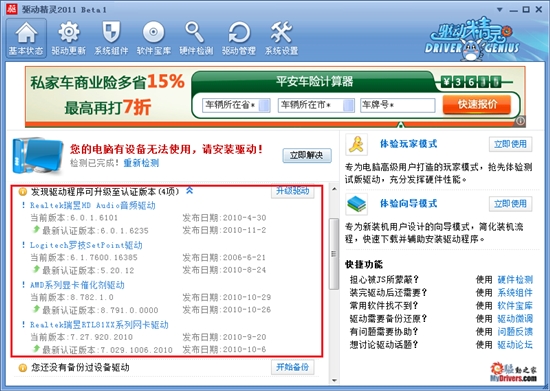Click the scrollbar up arrow
Screen dimensions: 550x391
click(x=334, y=189)
